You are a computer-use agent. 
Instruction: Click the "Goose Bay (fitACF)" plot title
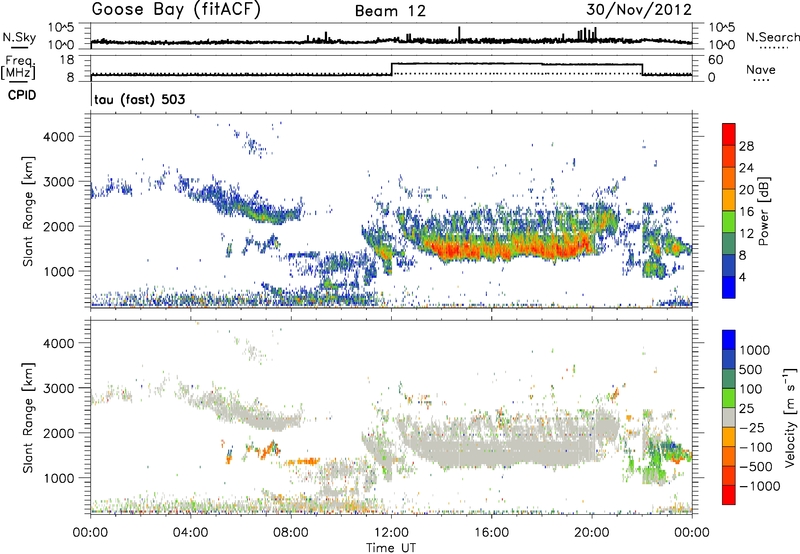pos(176,10)
